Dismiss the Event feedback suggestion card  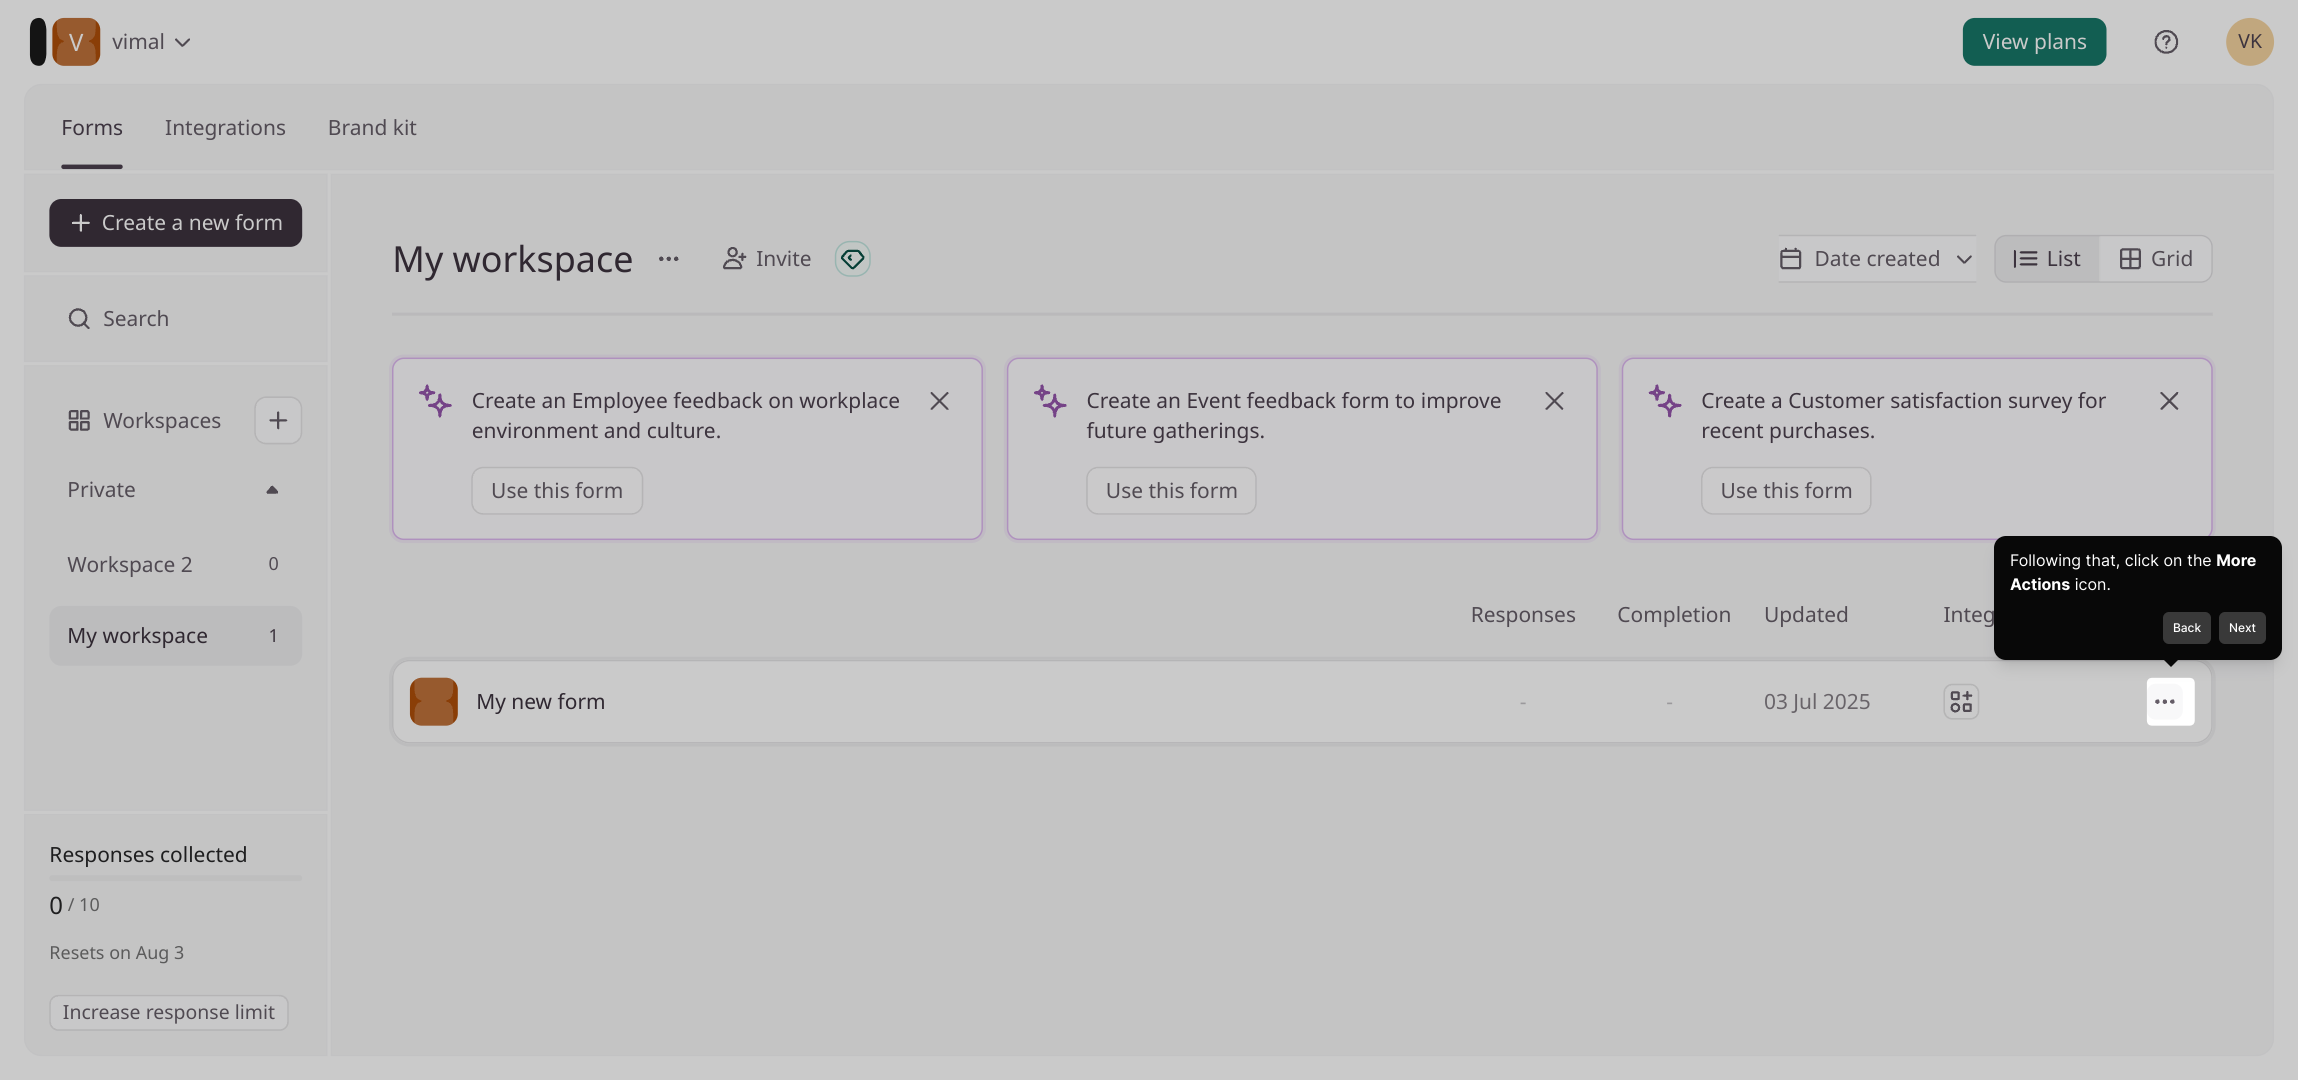click(x=1554, y=401)
